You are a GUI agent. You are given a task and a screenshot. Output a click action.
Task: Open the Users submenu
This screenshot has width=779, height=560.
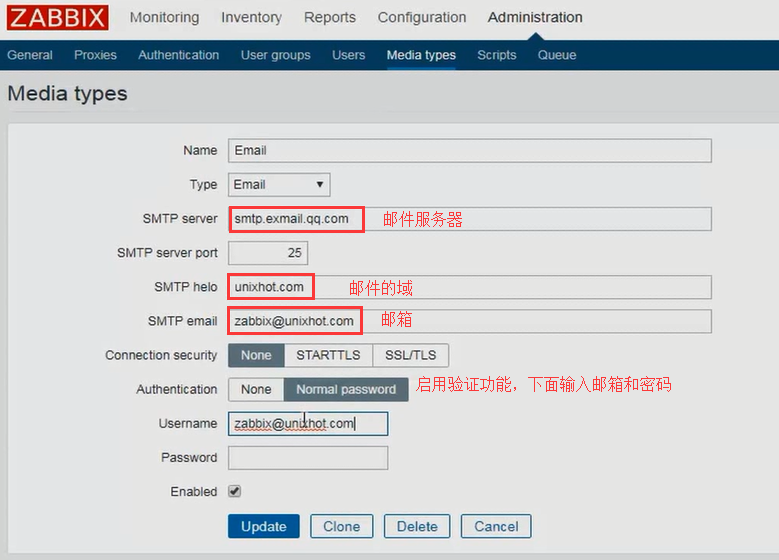click(x=349, y=55)
